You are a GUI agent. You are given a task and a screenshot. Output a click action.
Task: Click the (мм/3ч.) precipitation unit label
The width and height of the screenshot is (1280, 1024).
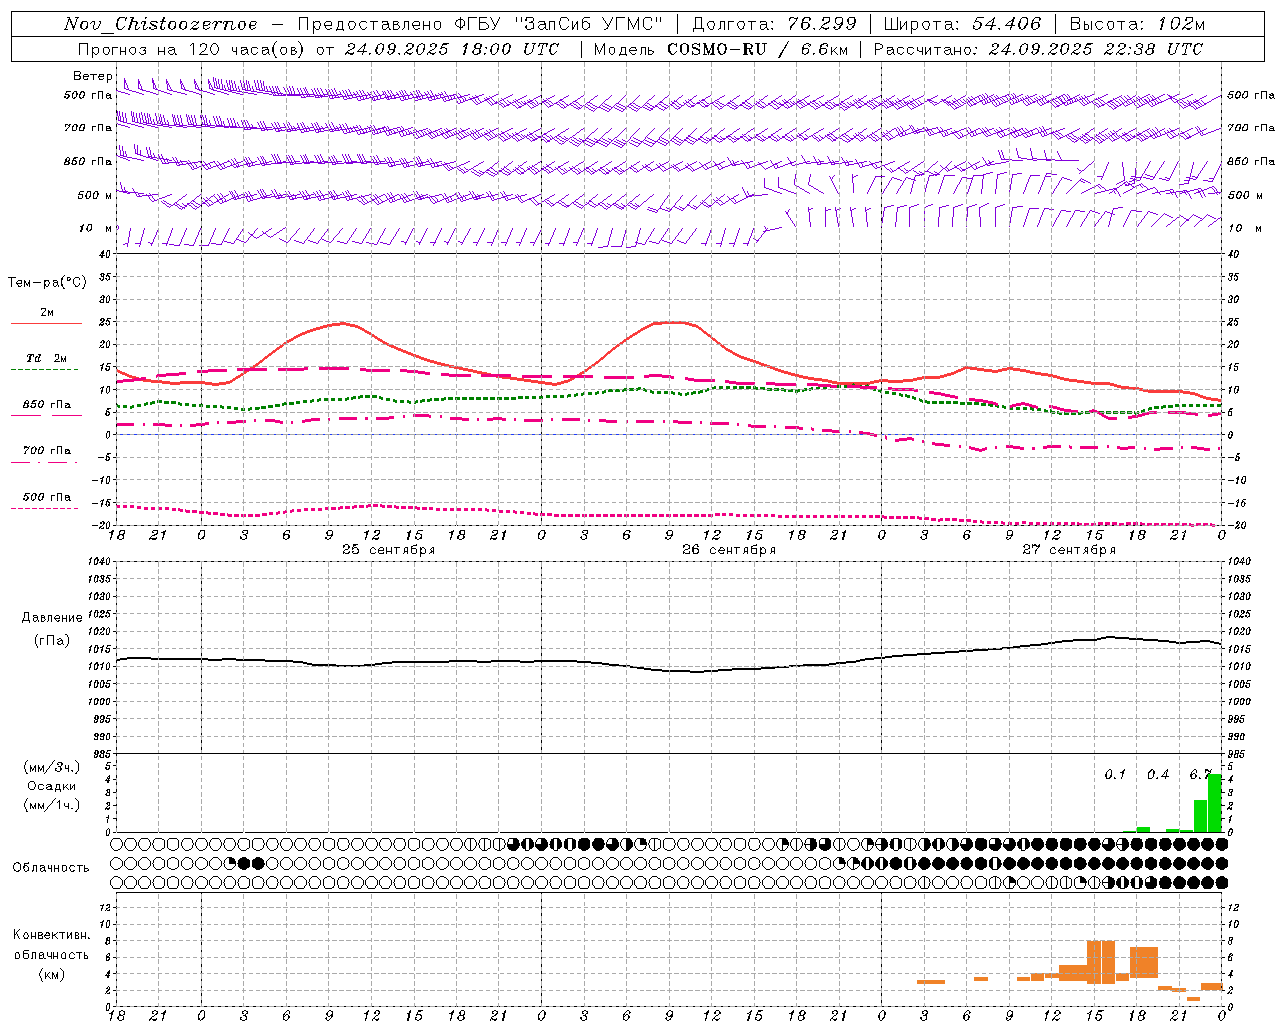pos(52,767)
